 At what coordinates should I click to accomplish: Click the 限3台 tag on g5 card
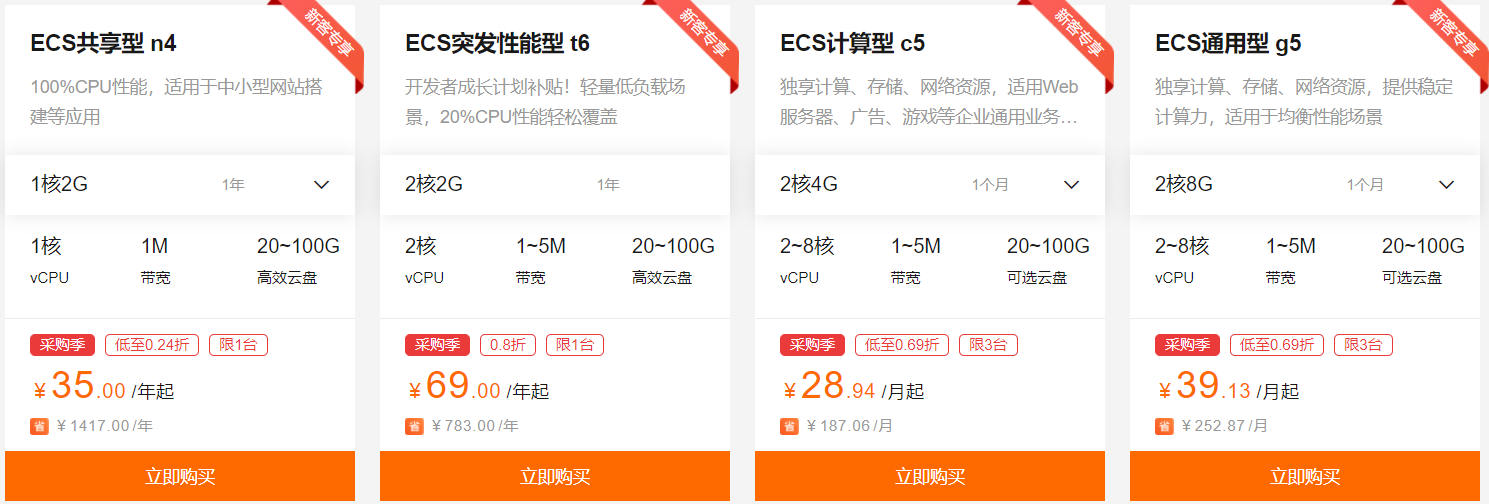point(1363,345)
